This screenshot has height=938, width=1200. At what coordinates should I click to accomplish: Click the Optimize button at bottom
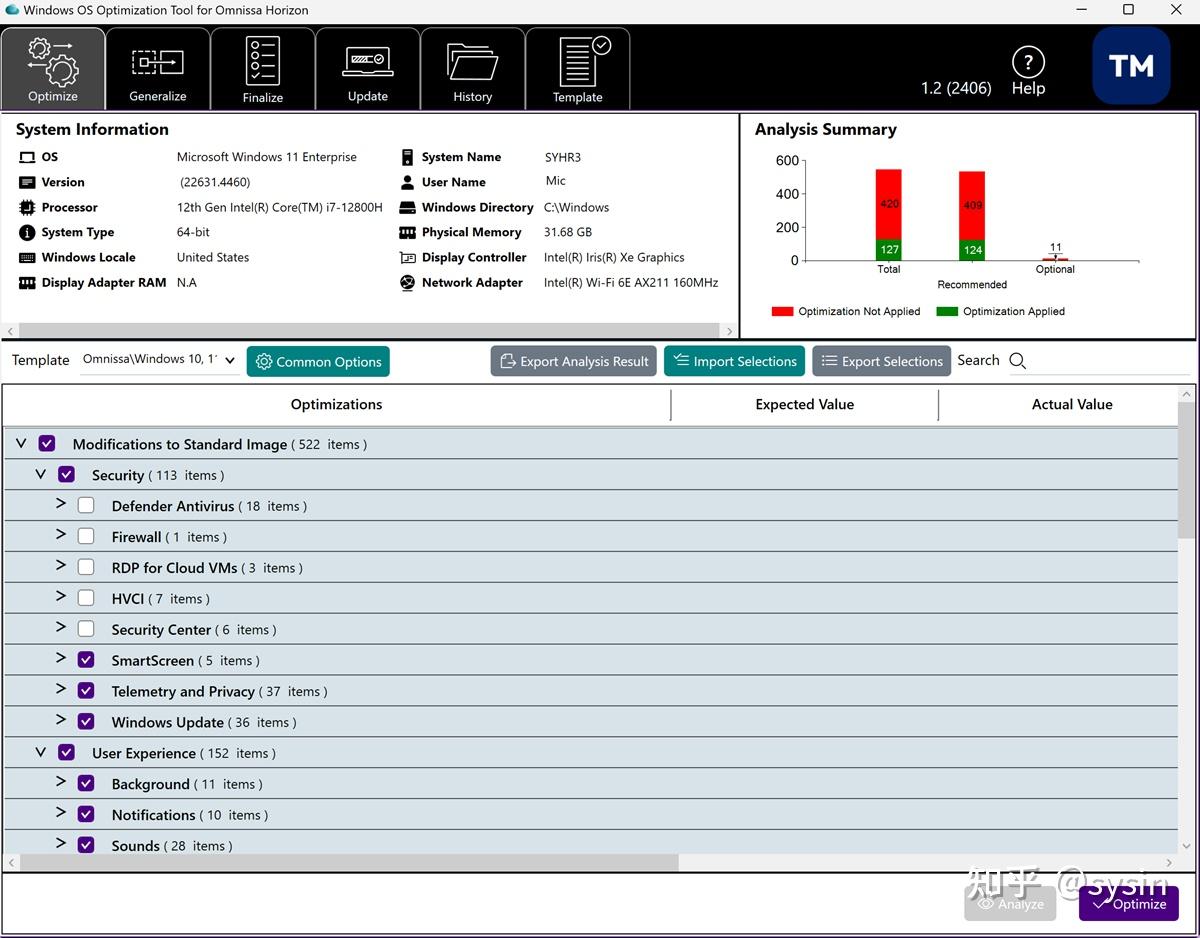coord(1128,903)
